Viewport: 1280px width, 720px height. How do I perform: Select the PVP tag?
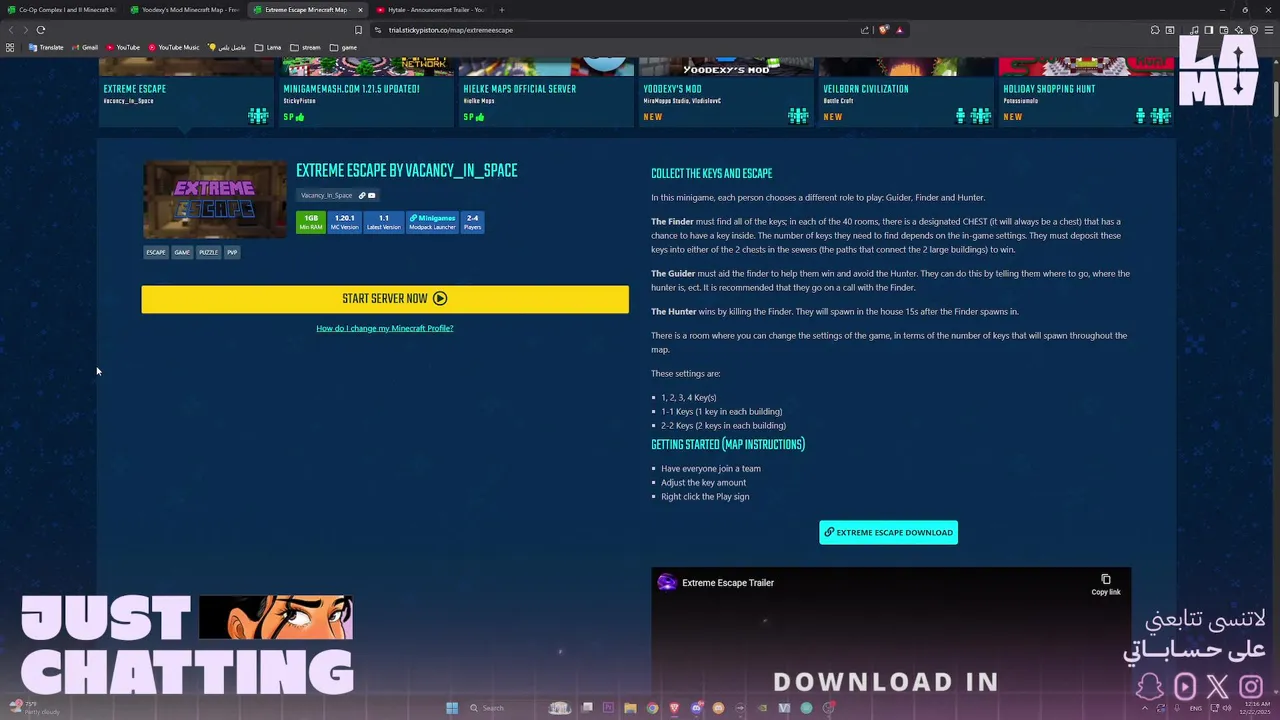click(x=232, y=252)
